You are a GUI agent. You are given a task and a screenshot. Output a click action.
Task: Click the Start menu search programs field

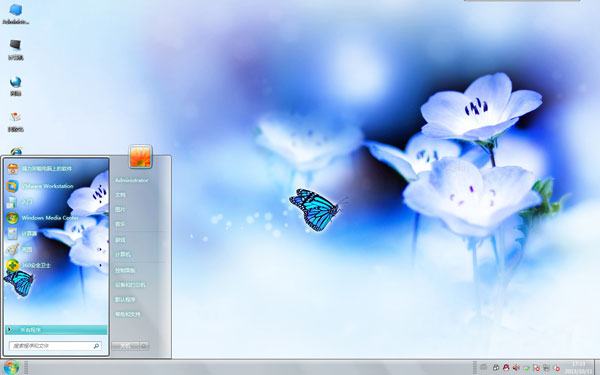click(55, 346)
